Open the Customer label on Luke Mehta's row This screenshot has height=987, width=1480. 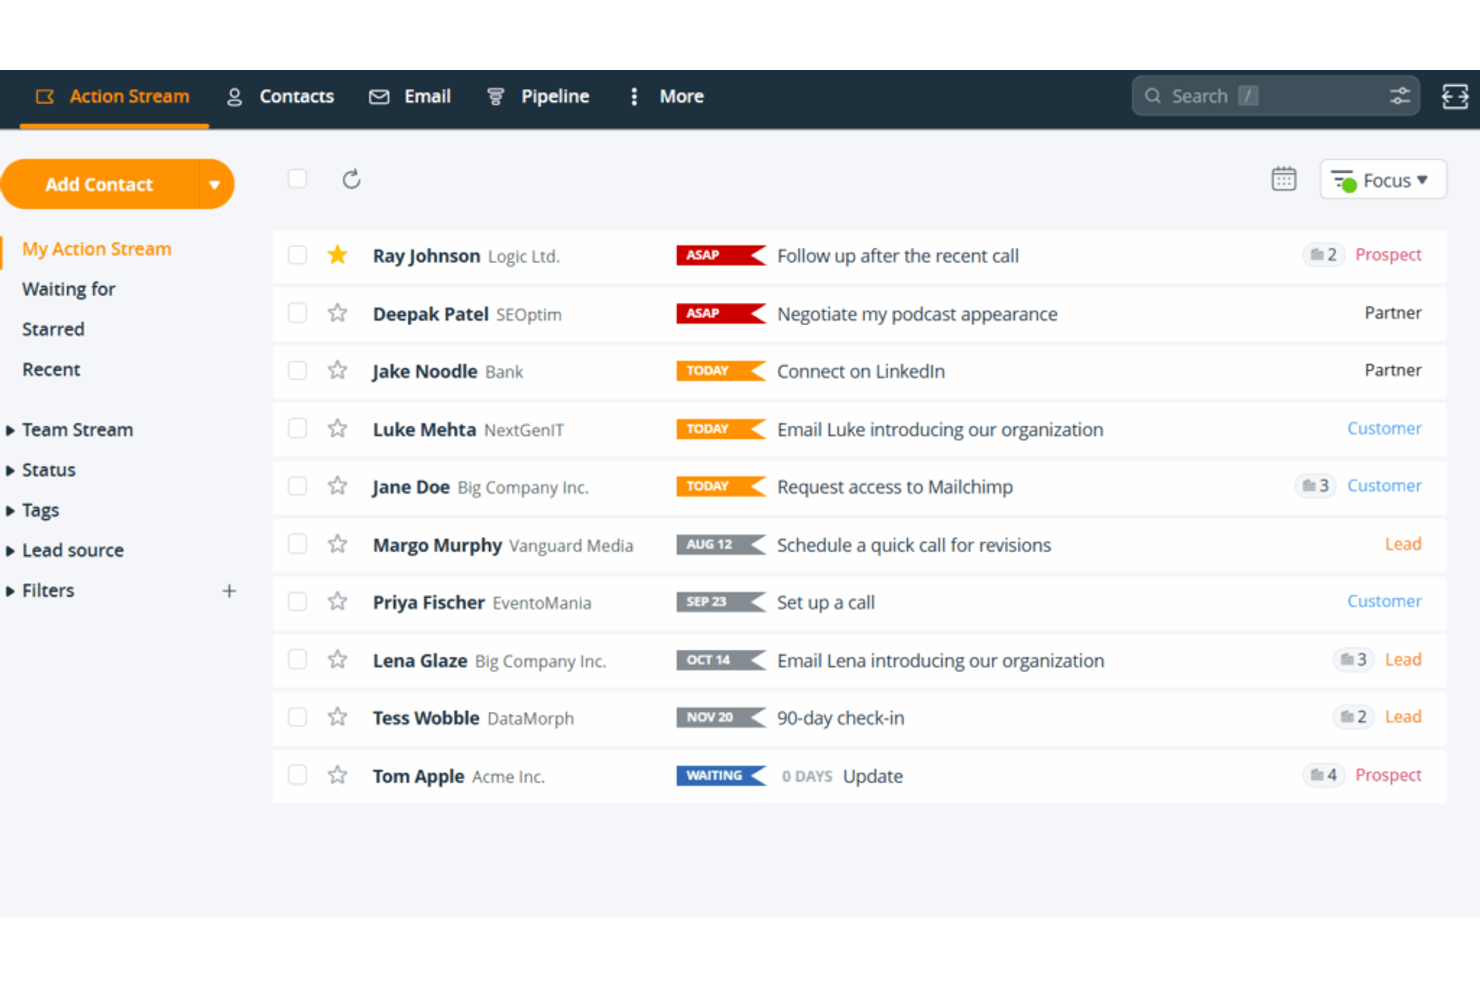click(1384, 428)
